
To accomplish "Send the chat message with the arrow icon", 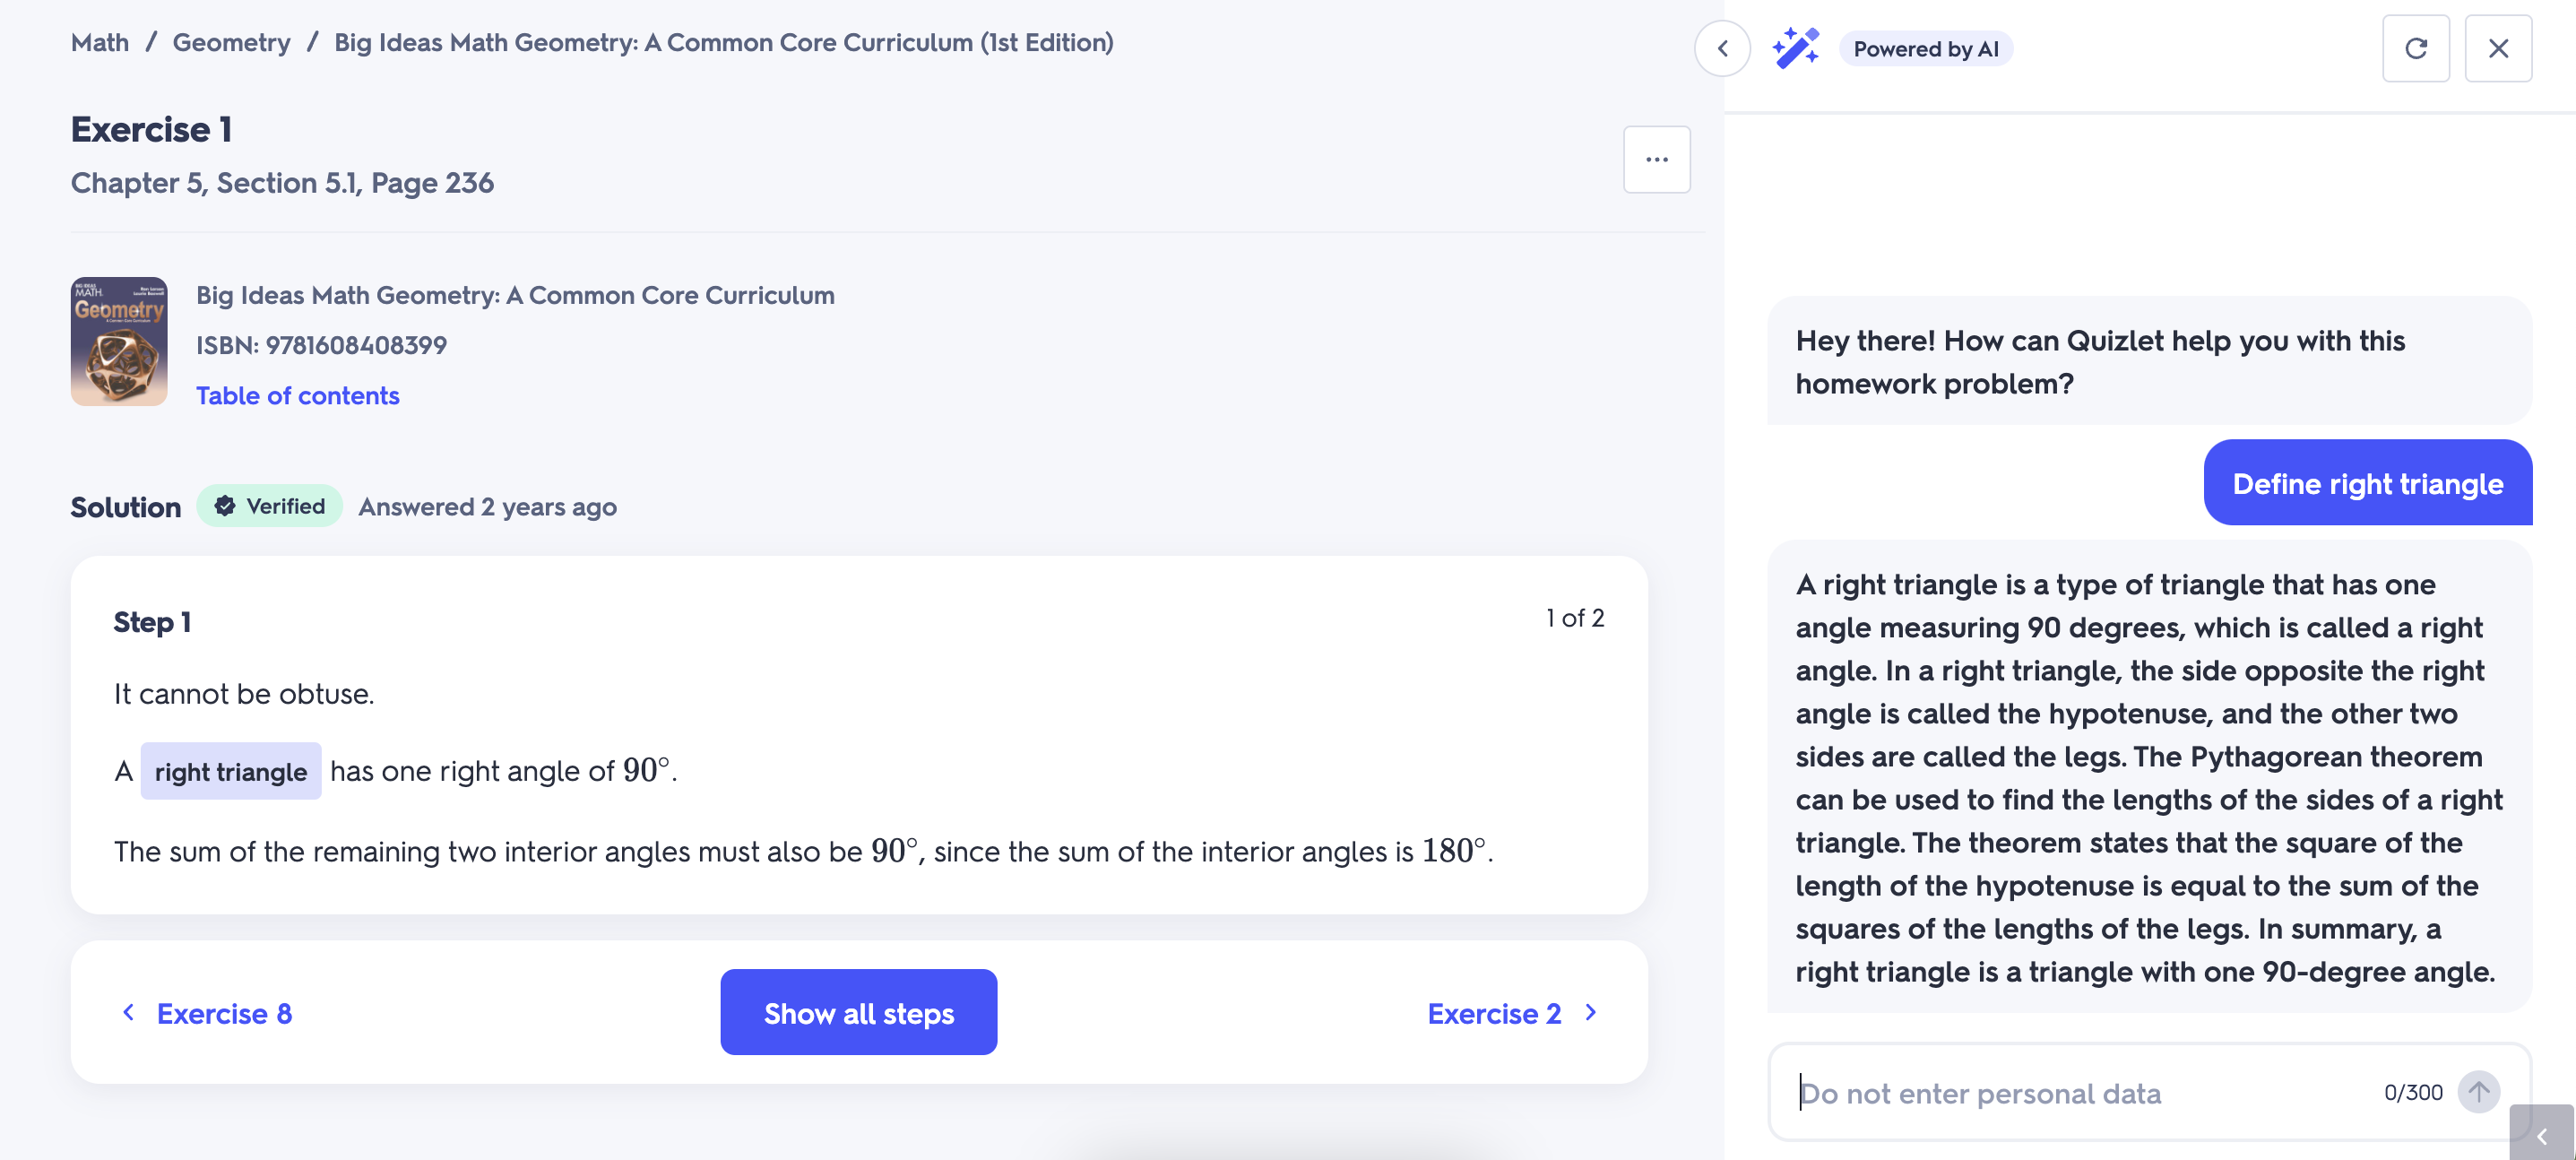I will coord(2478,1092).
